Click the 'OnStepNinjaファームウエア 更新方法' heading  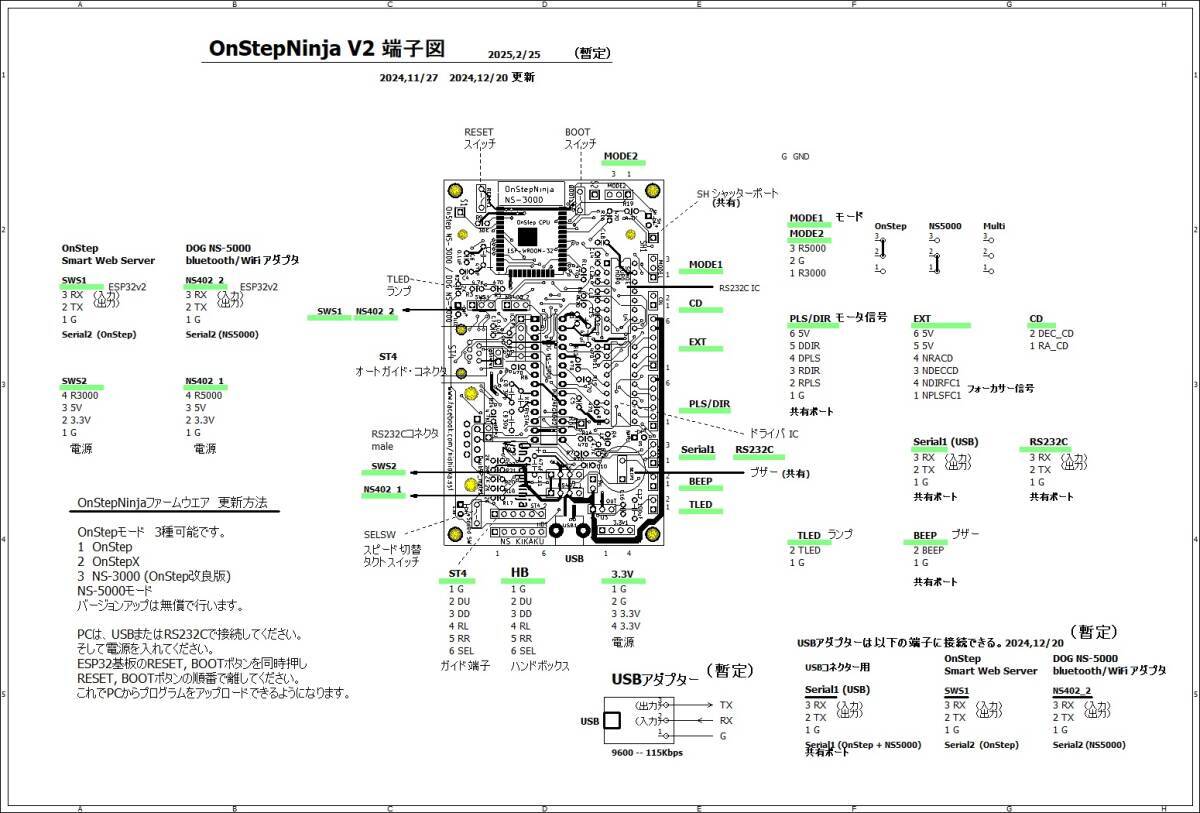[173, 502]
